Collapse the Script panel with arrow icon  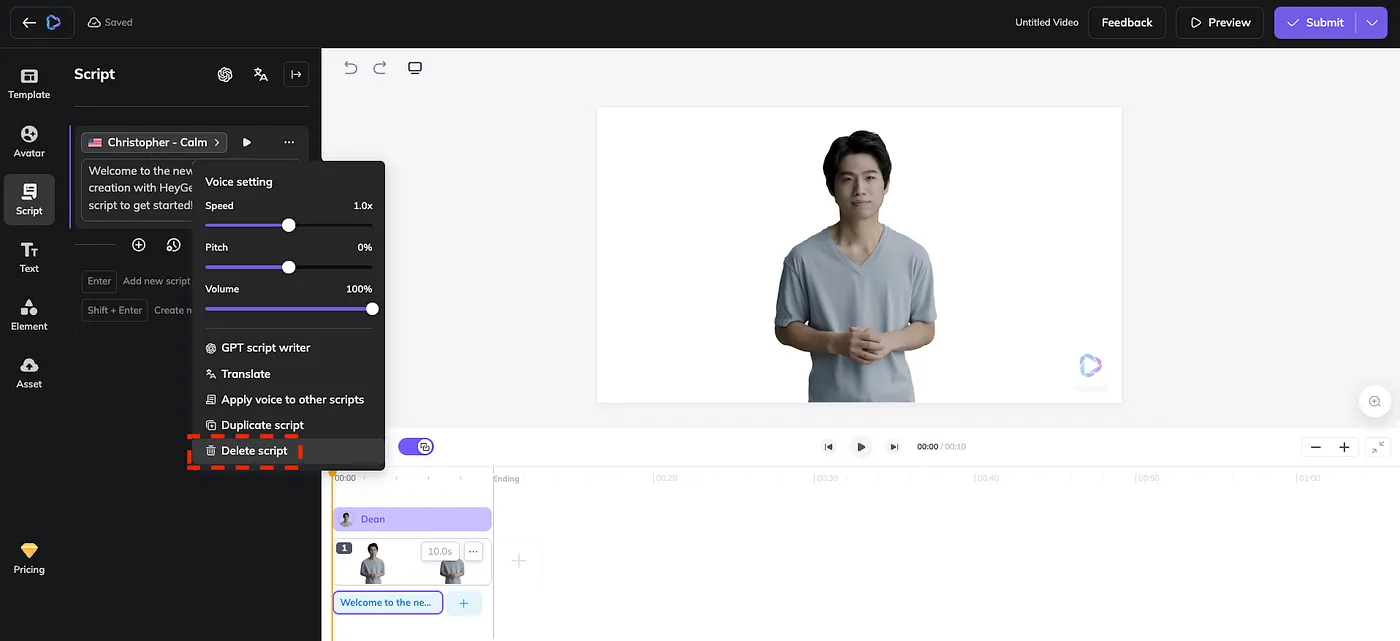coord(296,74)
